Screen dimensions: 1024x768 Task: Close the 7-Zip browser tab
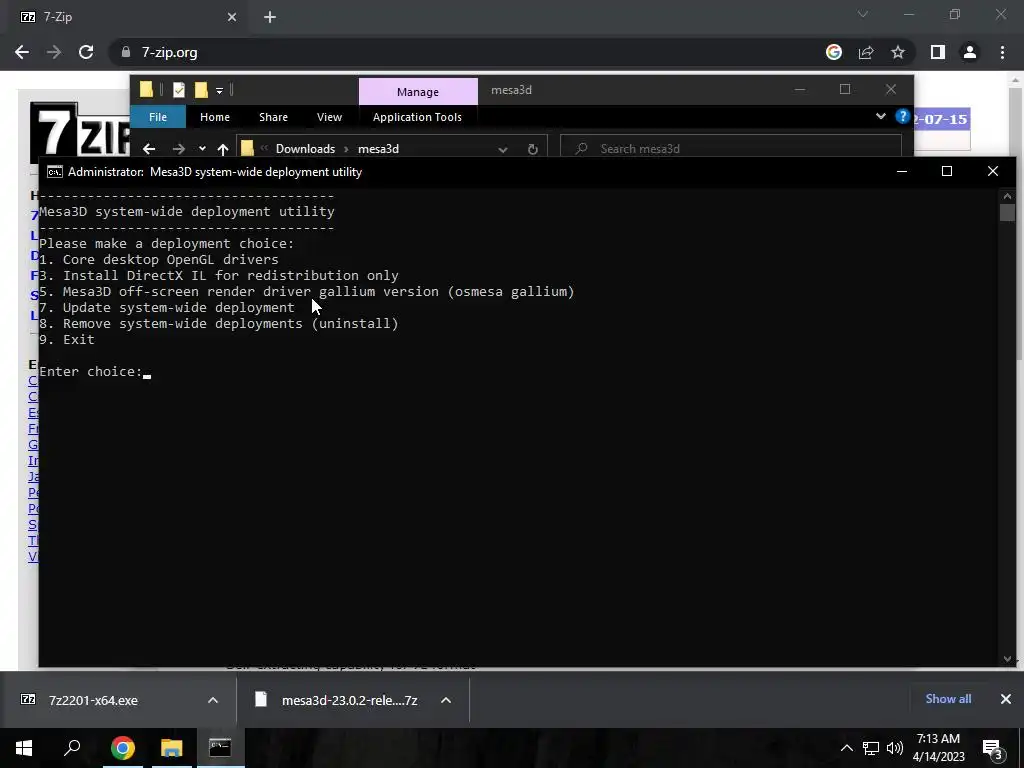coord(232,17)
